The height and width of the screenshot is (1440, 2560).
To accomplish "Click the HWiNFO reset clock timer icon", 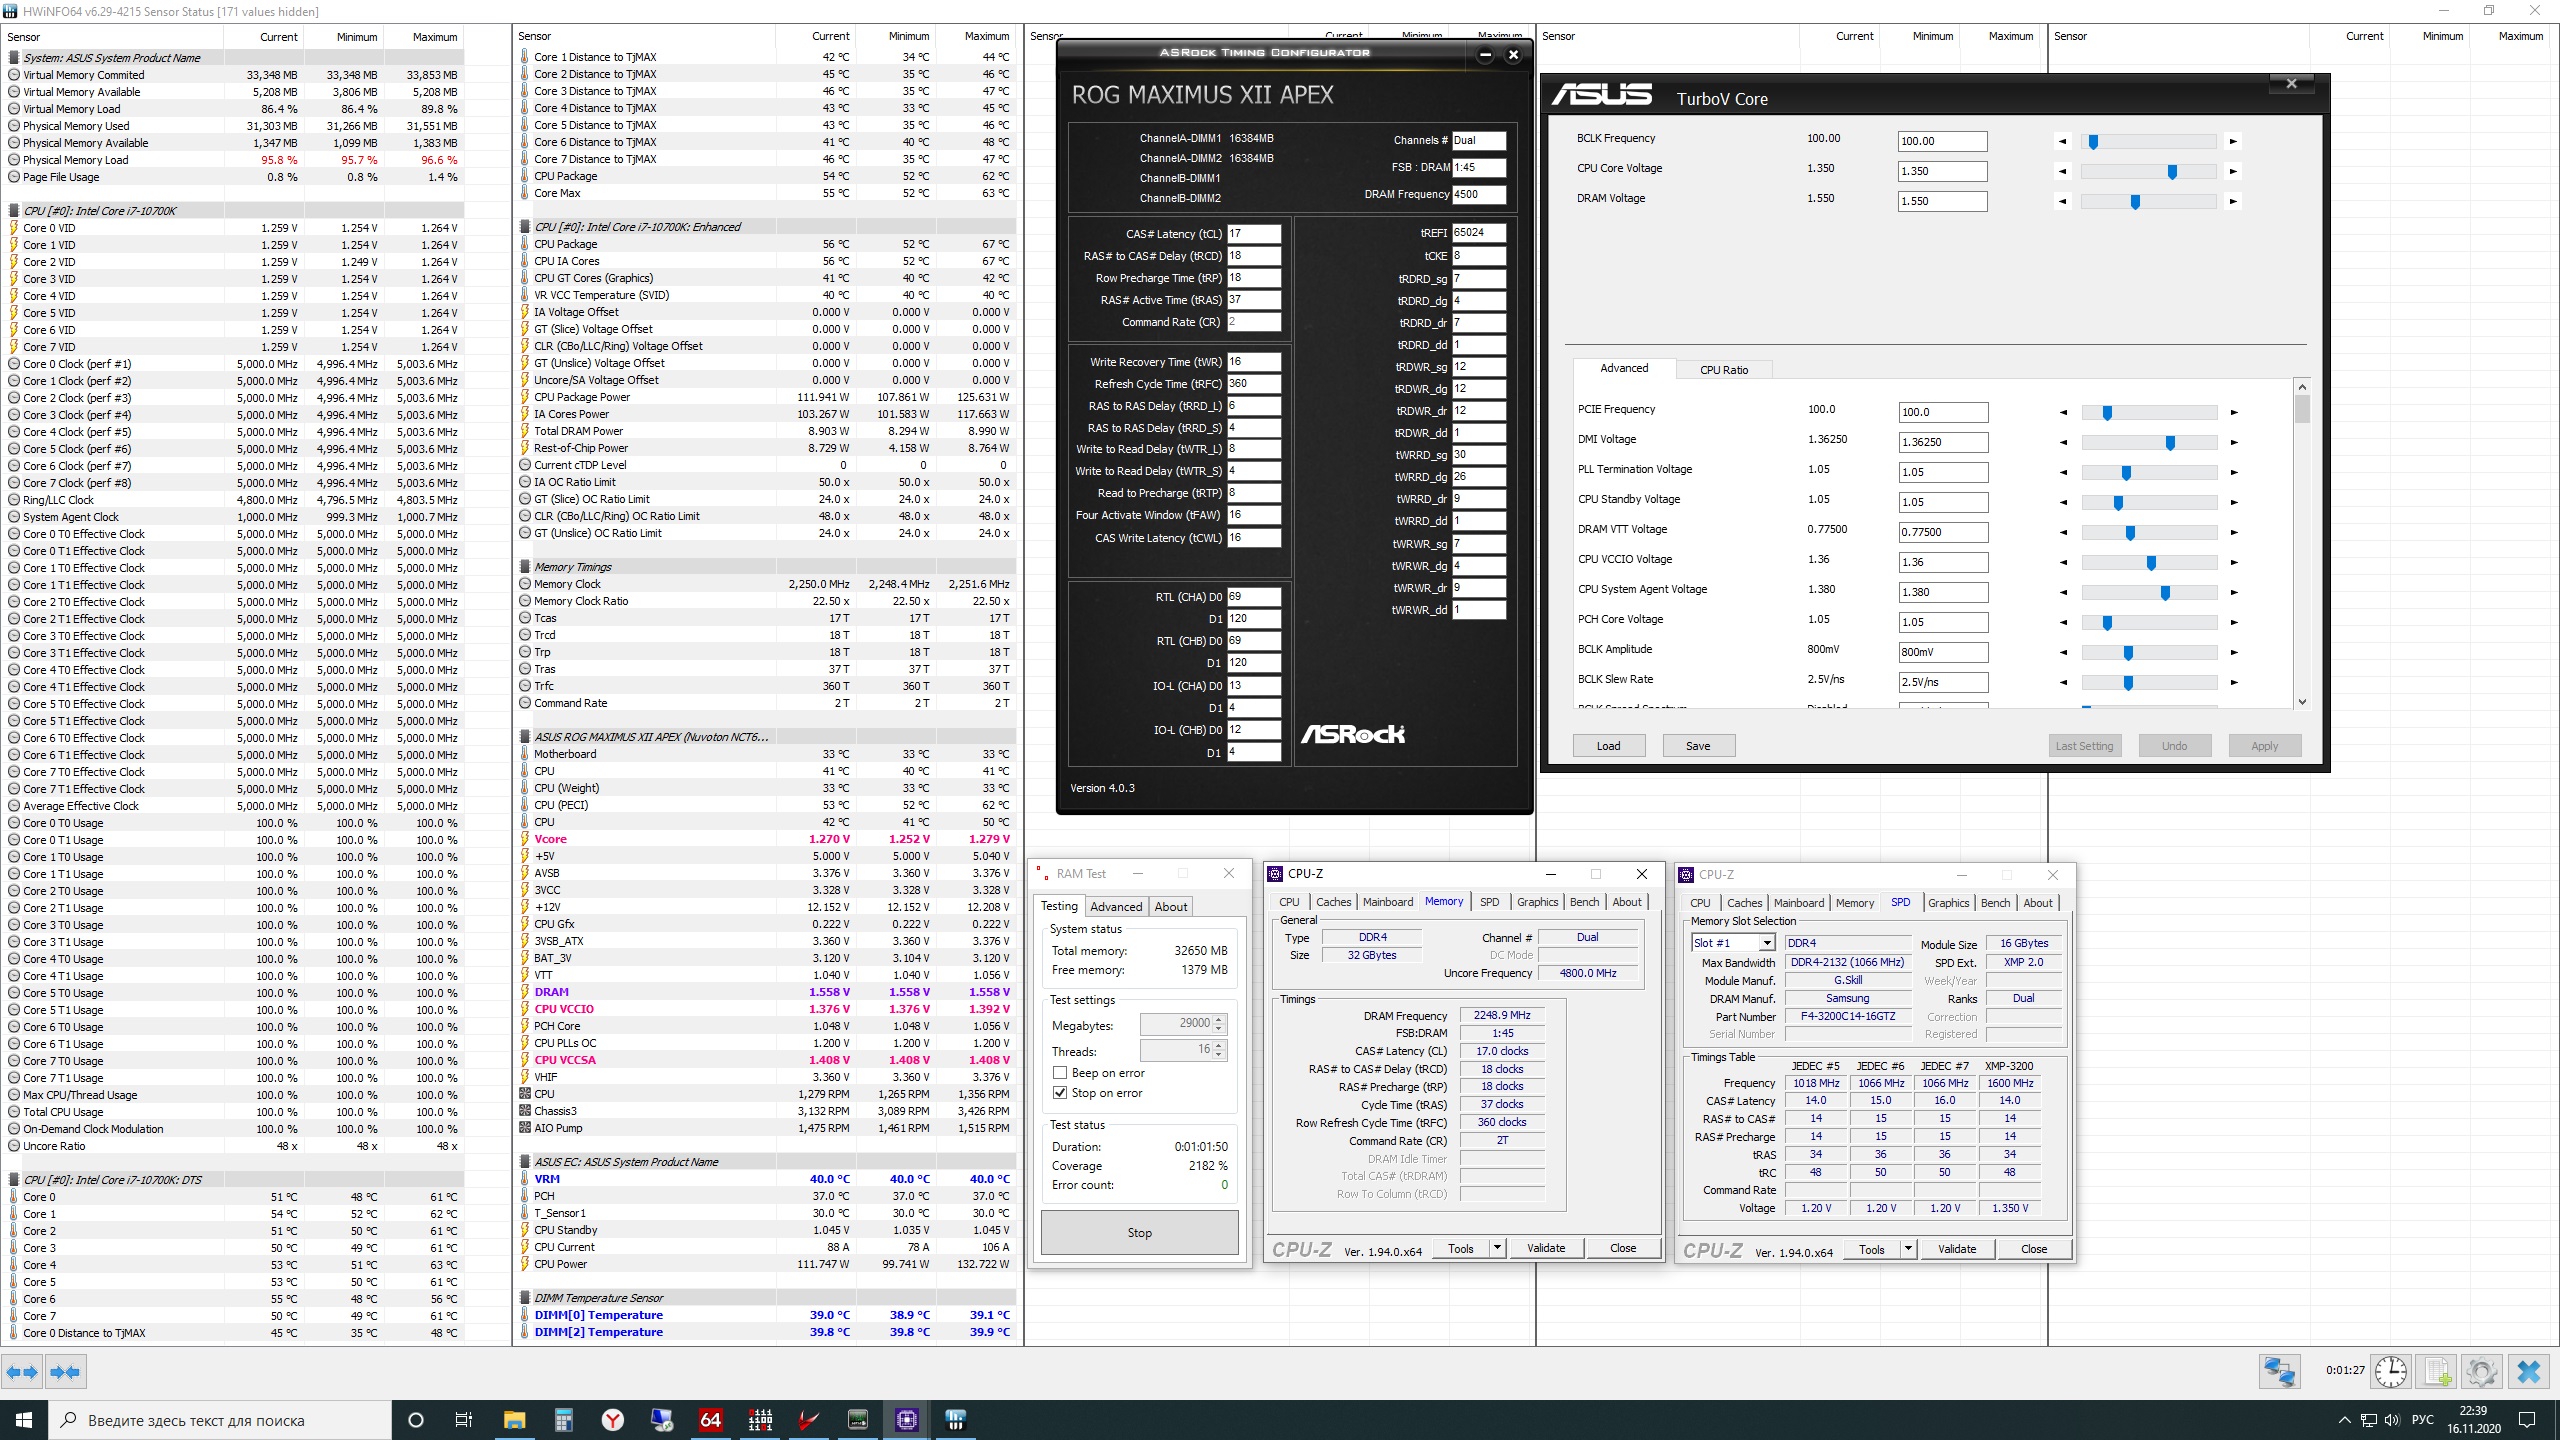I will tap(2391, 1371).
